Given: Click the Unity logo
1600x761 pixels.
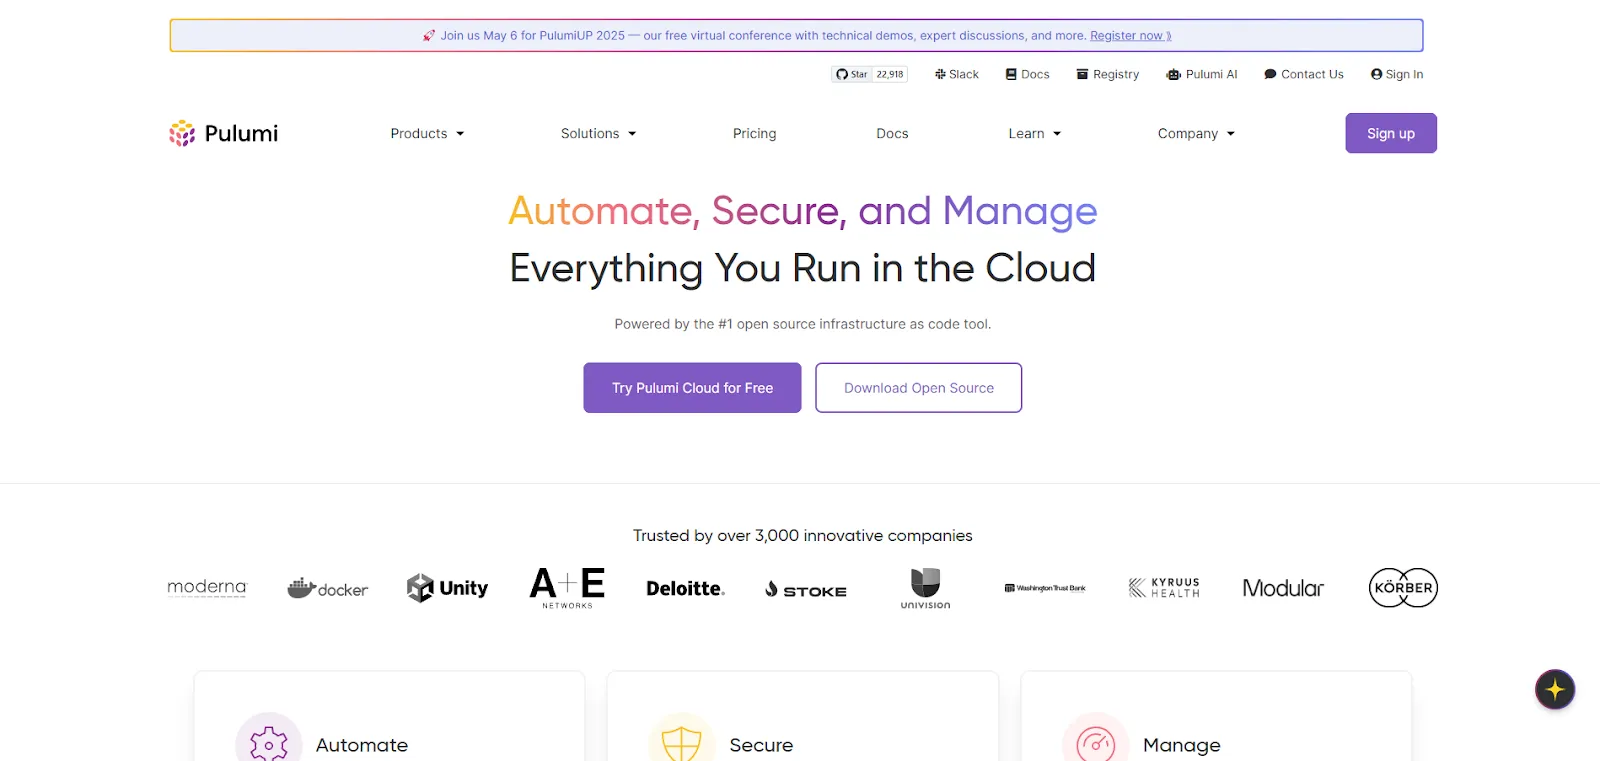Looking at the screenshot, I should click(x=447, y=588).
